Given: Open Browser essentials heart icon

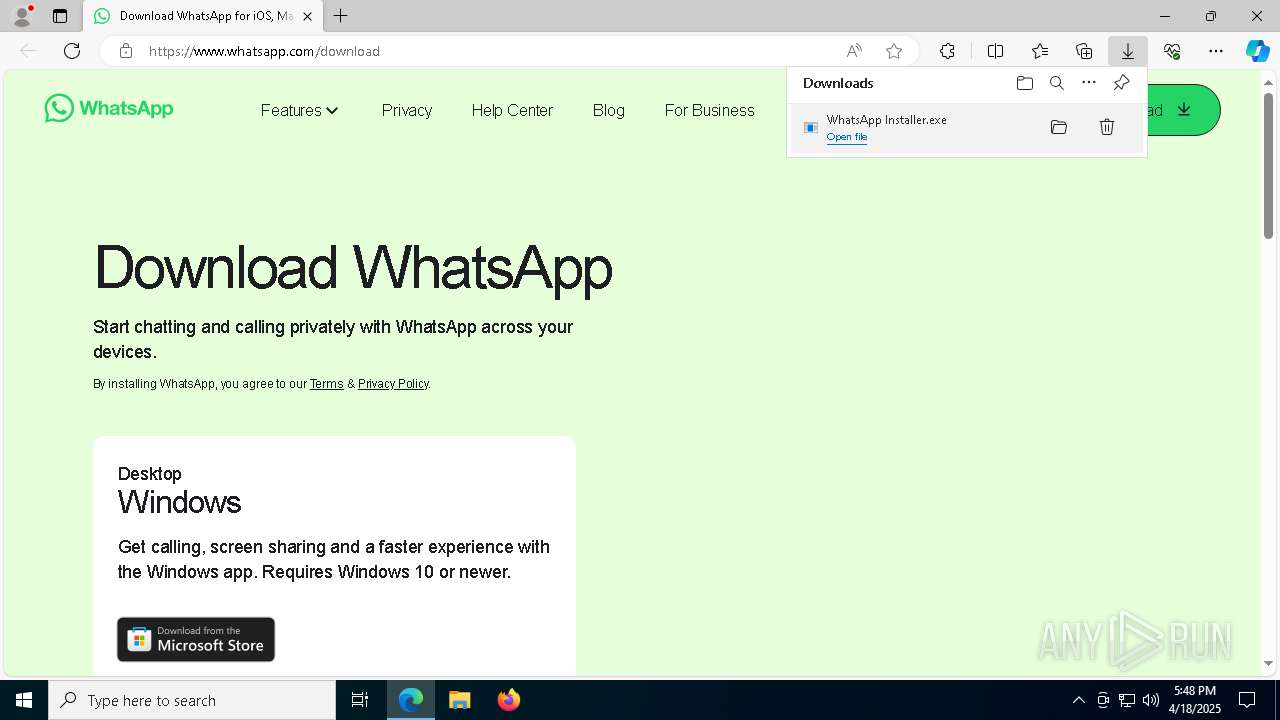Looking at the screenshot, I should [1172, 51].
